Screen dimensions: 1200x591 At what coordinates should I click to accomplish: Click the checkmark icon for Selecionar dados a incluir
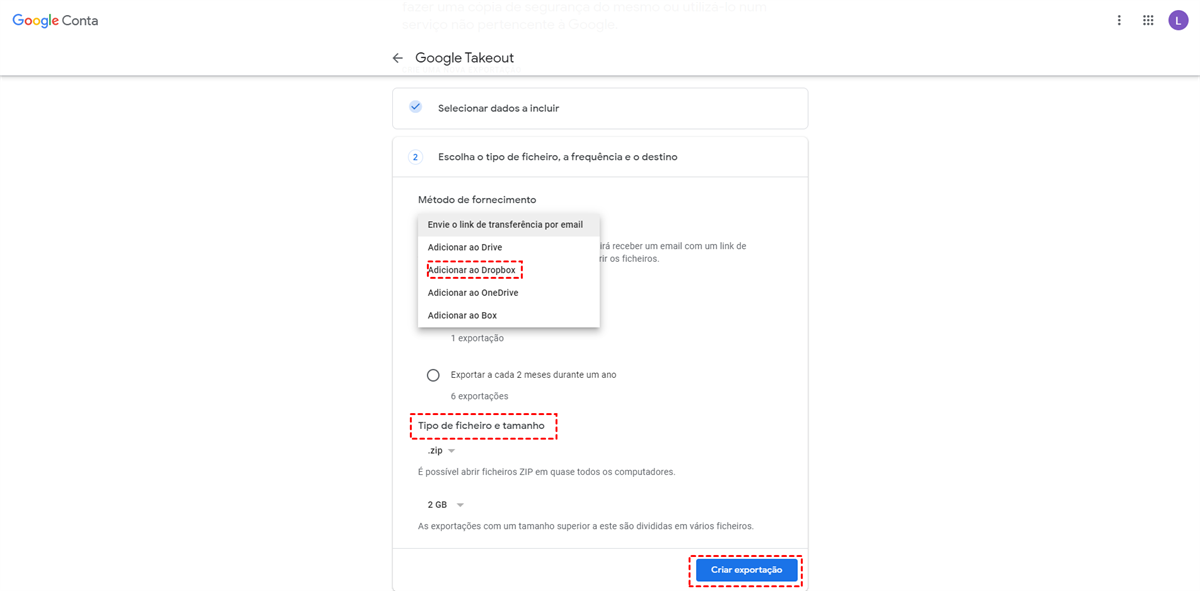[415, 107]
